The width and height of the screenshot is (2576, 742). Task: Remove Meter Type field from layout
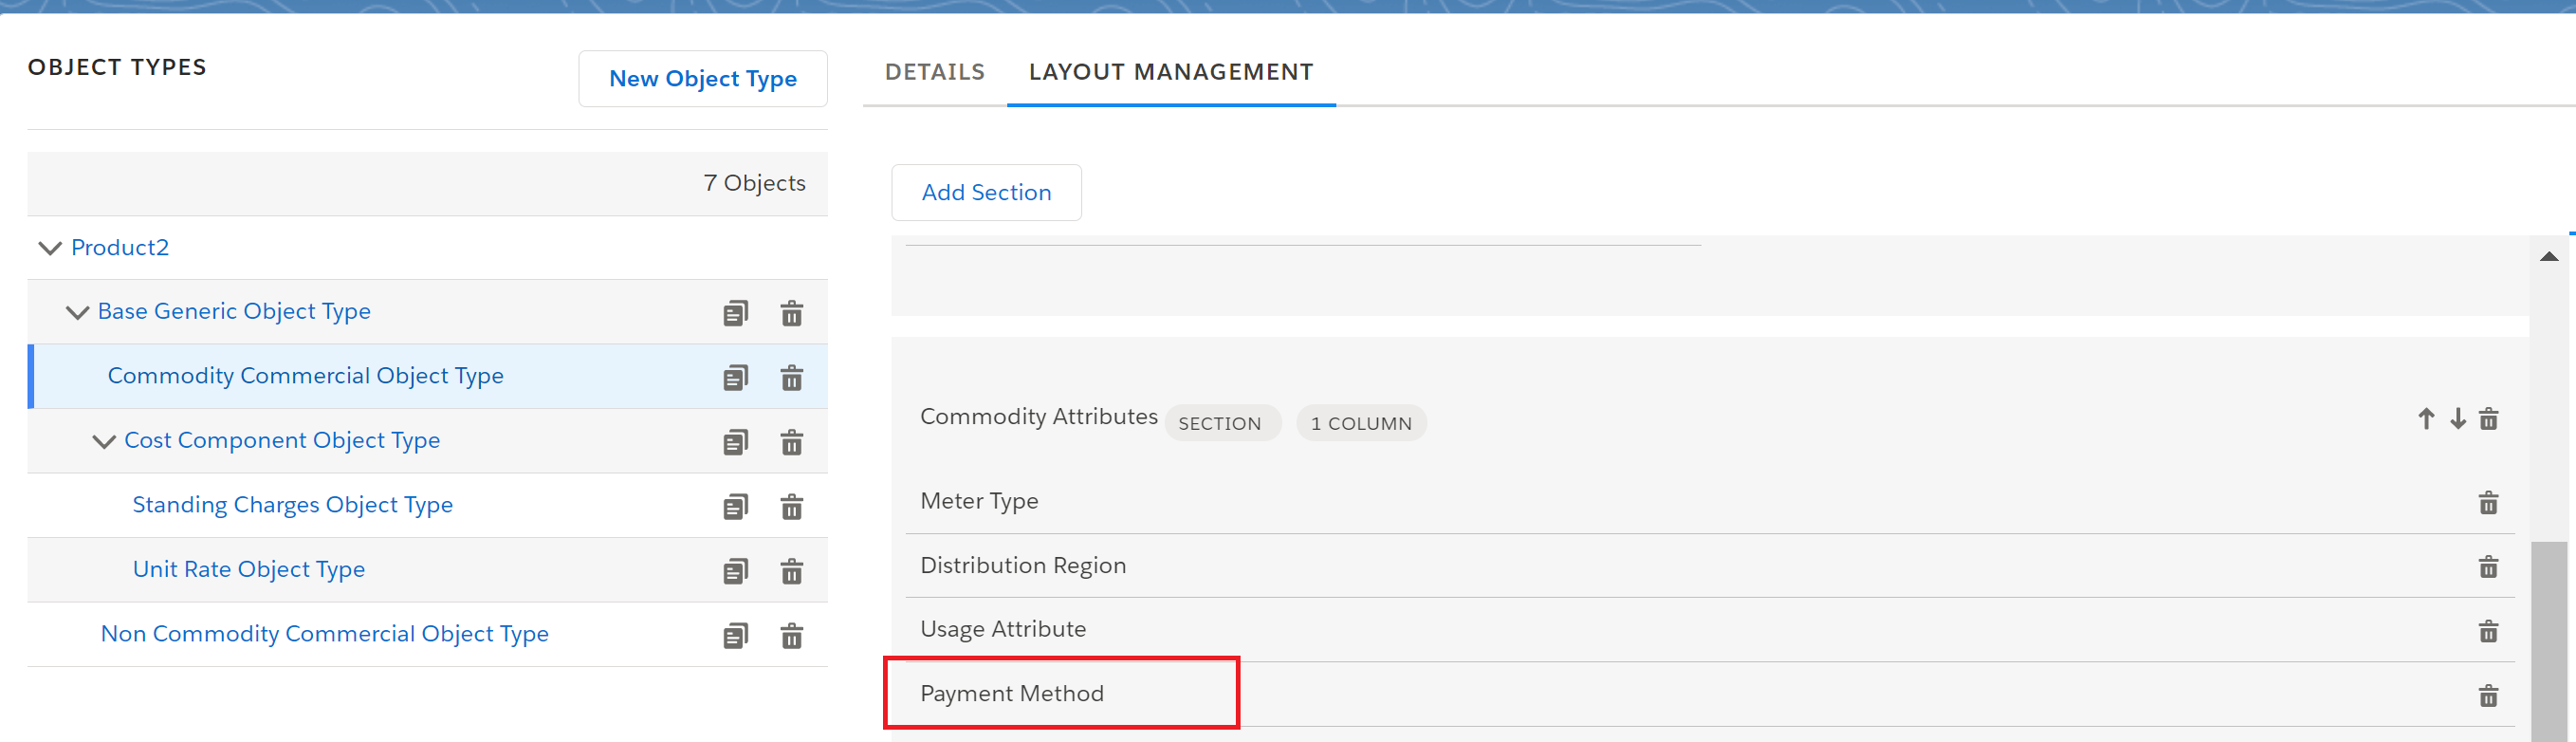(x=2489, y=502)
